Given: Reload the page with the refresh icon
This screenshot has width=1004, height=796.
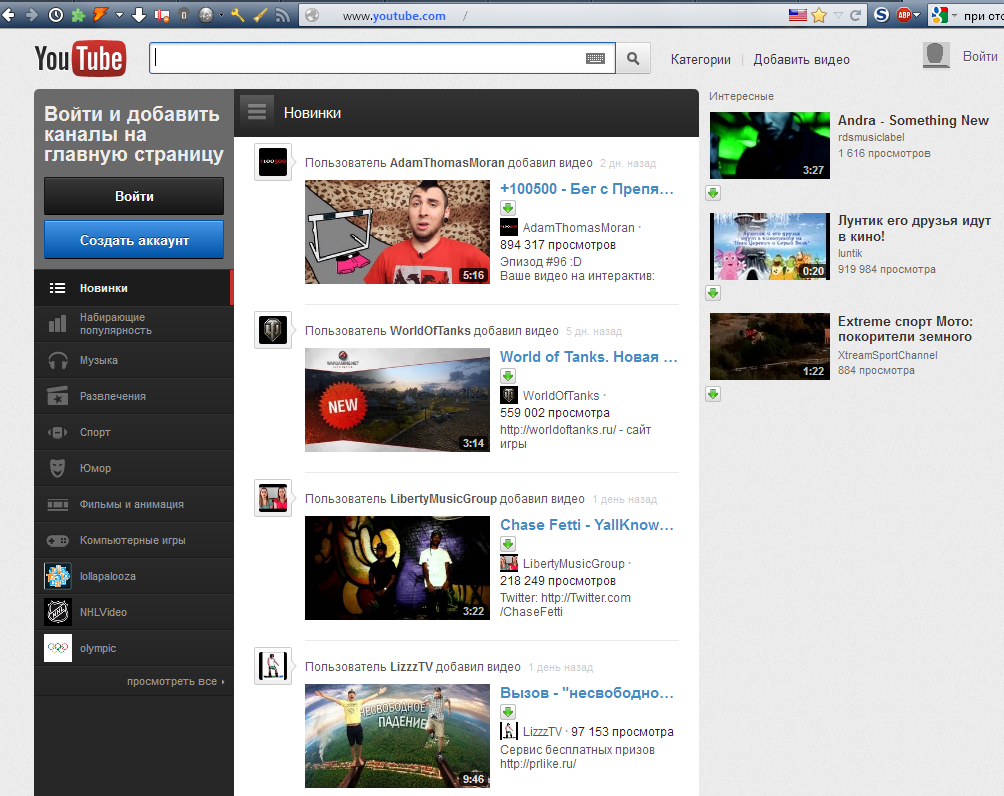Looking at the screenshot, I should coord(855,15).
